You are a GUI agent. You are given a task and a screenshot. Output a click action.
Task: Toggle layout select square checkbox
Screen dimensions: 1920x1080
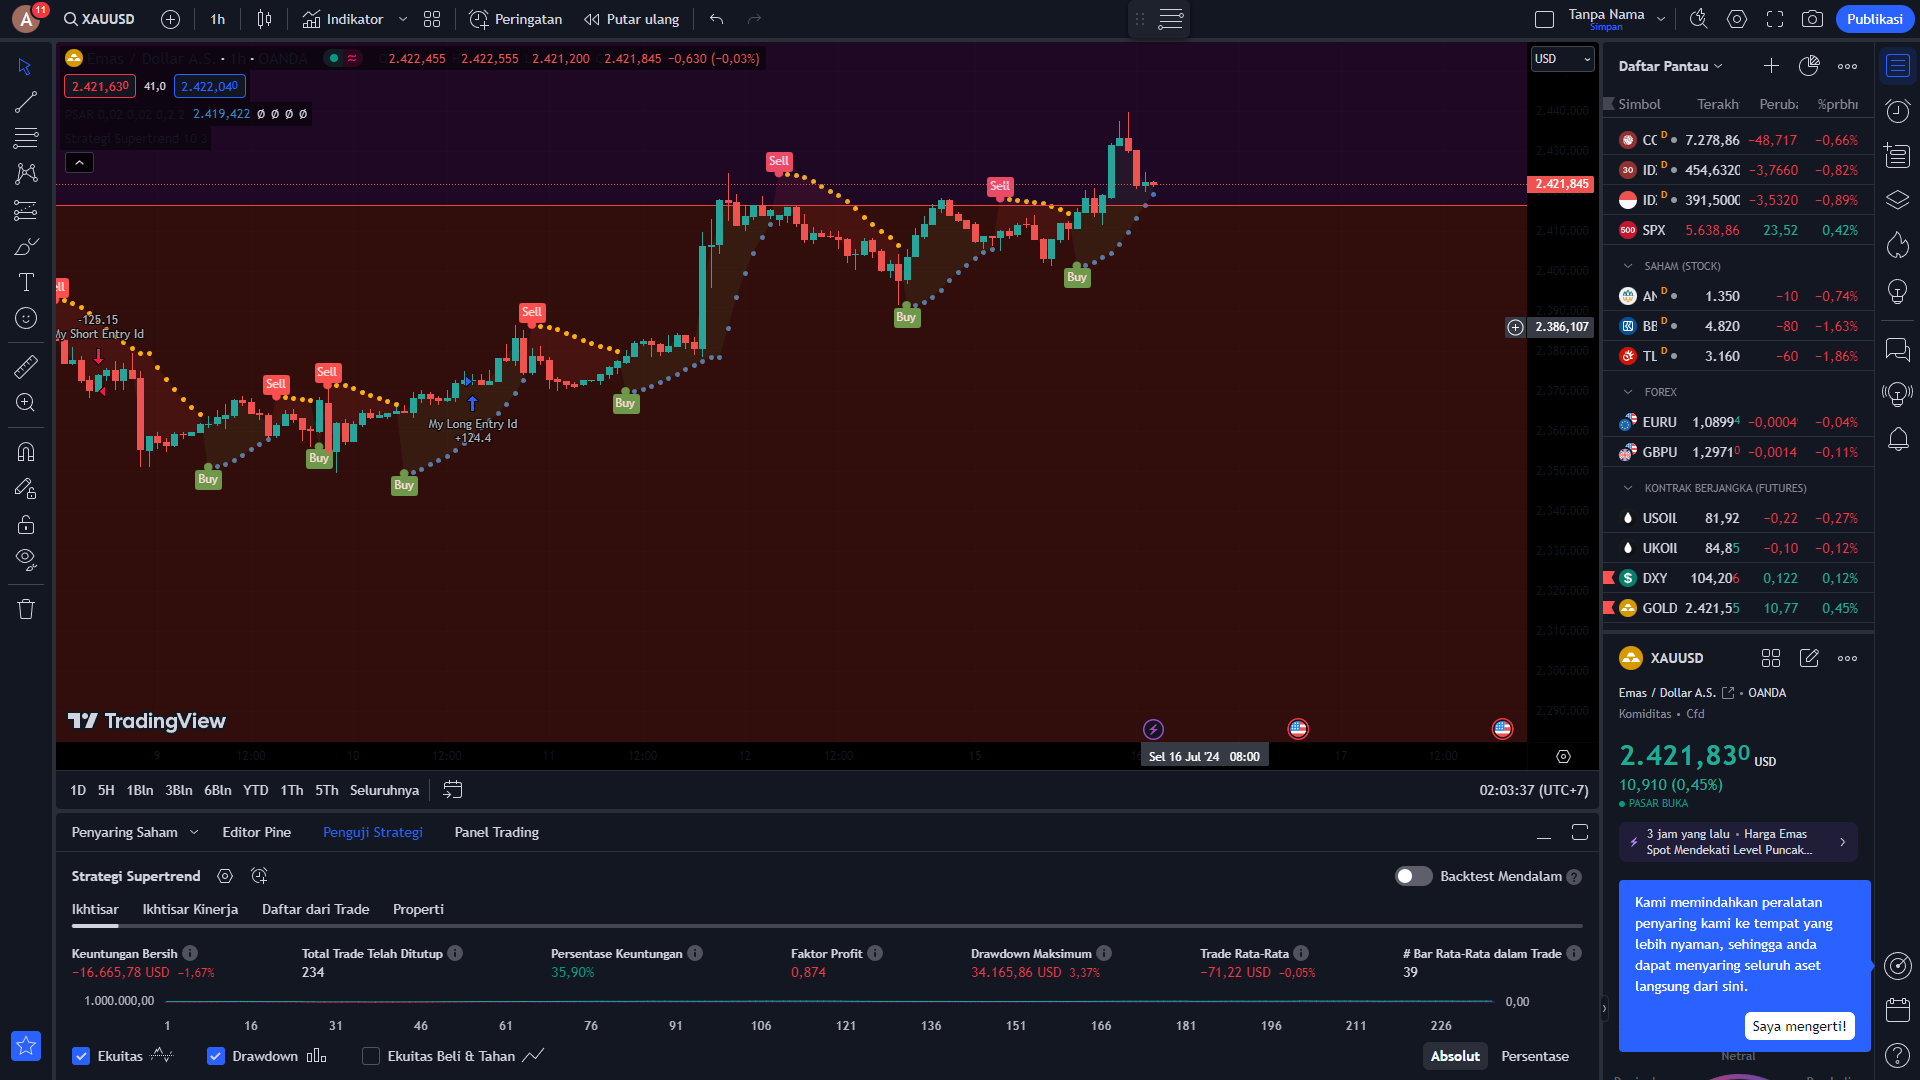coord(1544,19)
